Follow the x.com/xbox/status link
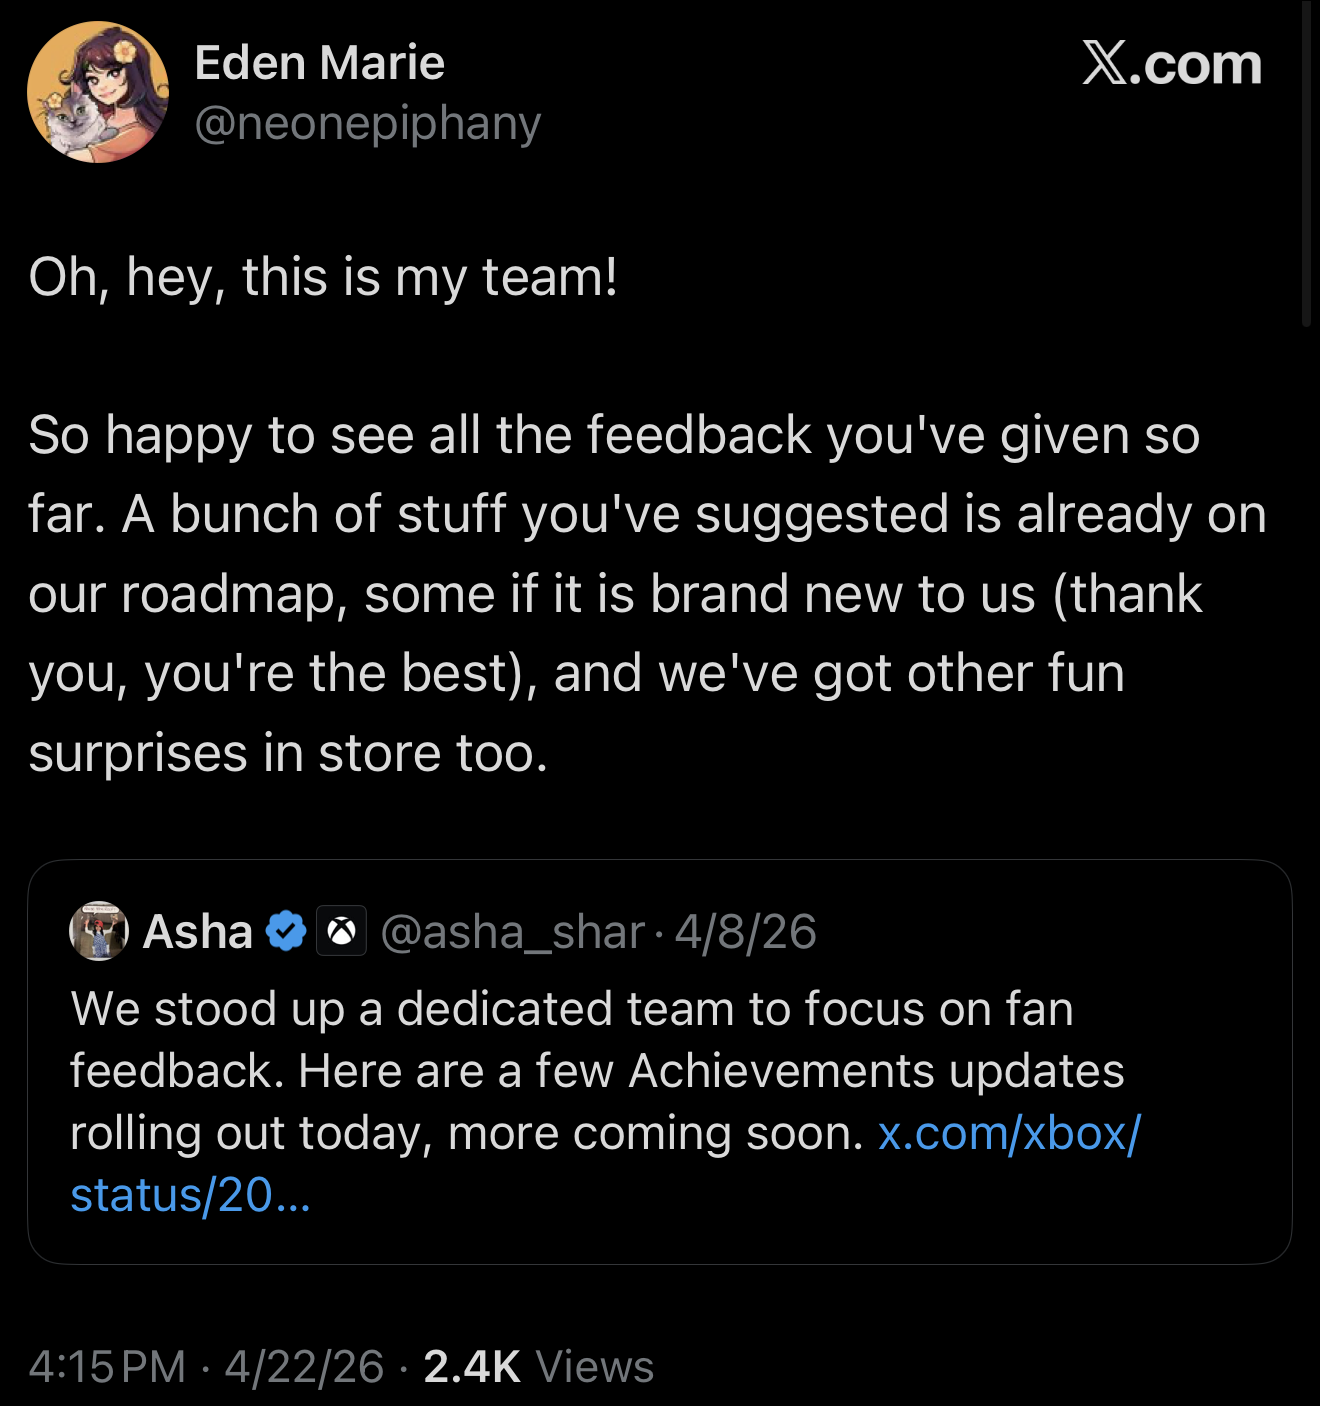The height and width of the screenshot is (1406, 1320). click(1008, 1134)
